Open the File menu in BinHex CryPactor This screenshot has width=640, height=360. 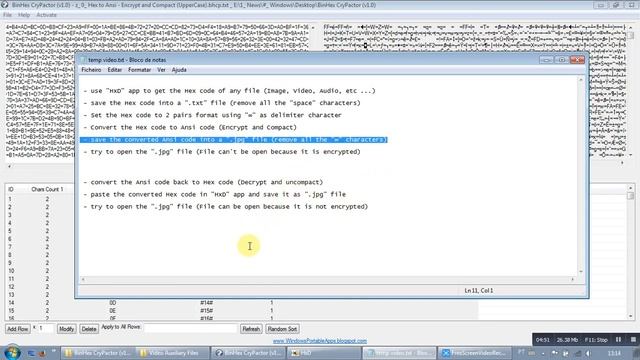pos(7,15)
